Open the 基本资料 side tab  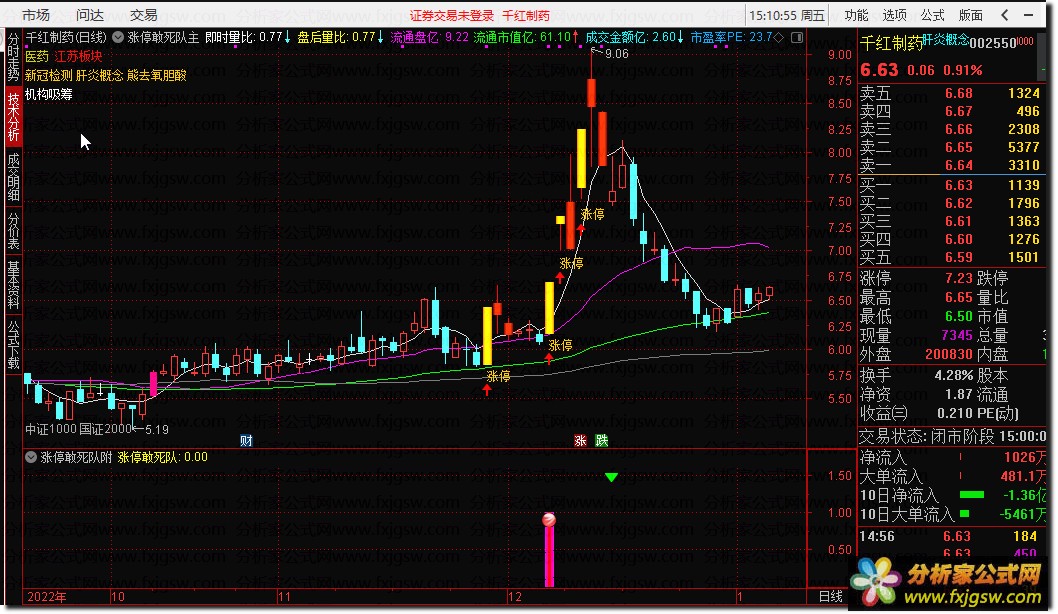point(13,285)
